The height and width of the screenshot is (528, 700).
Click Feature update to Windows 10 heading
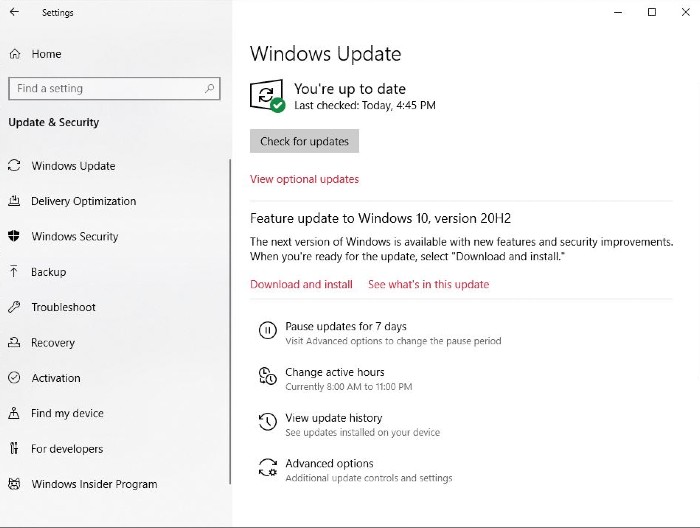(380, 218)
